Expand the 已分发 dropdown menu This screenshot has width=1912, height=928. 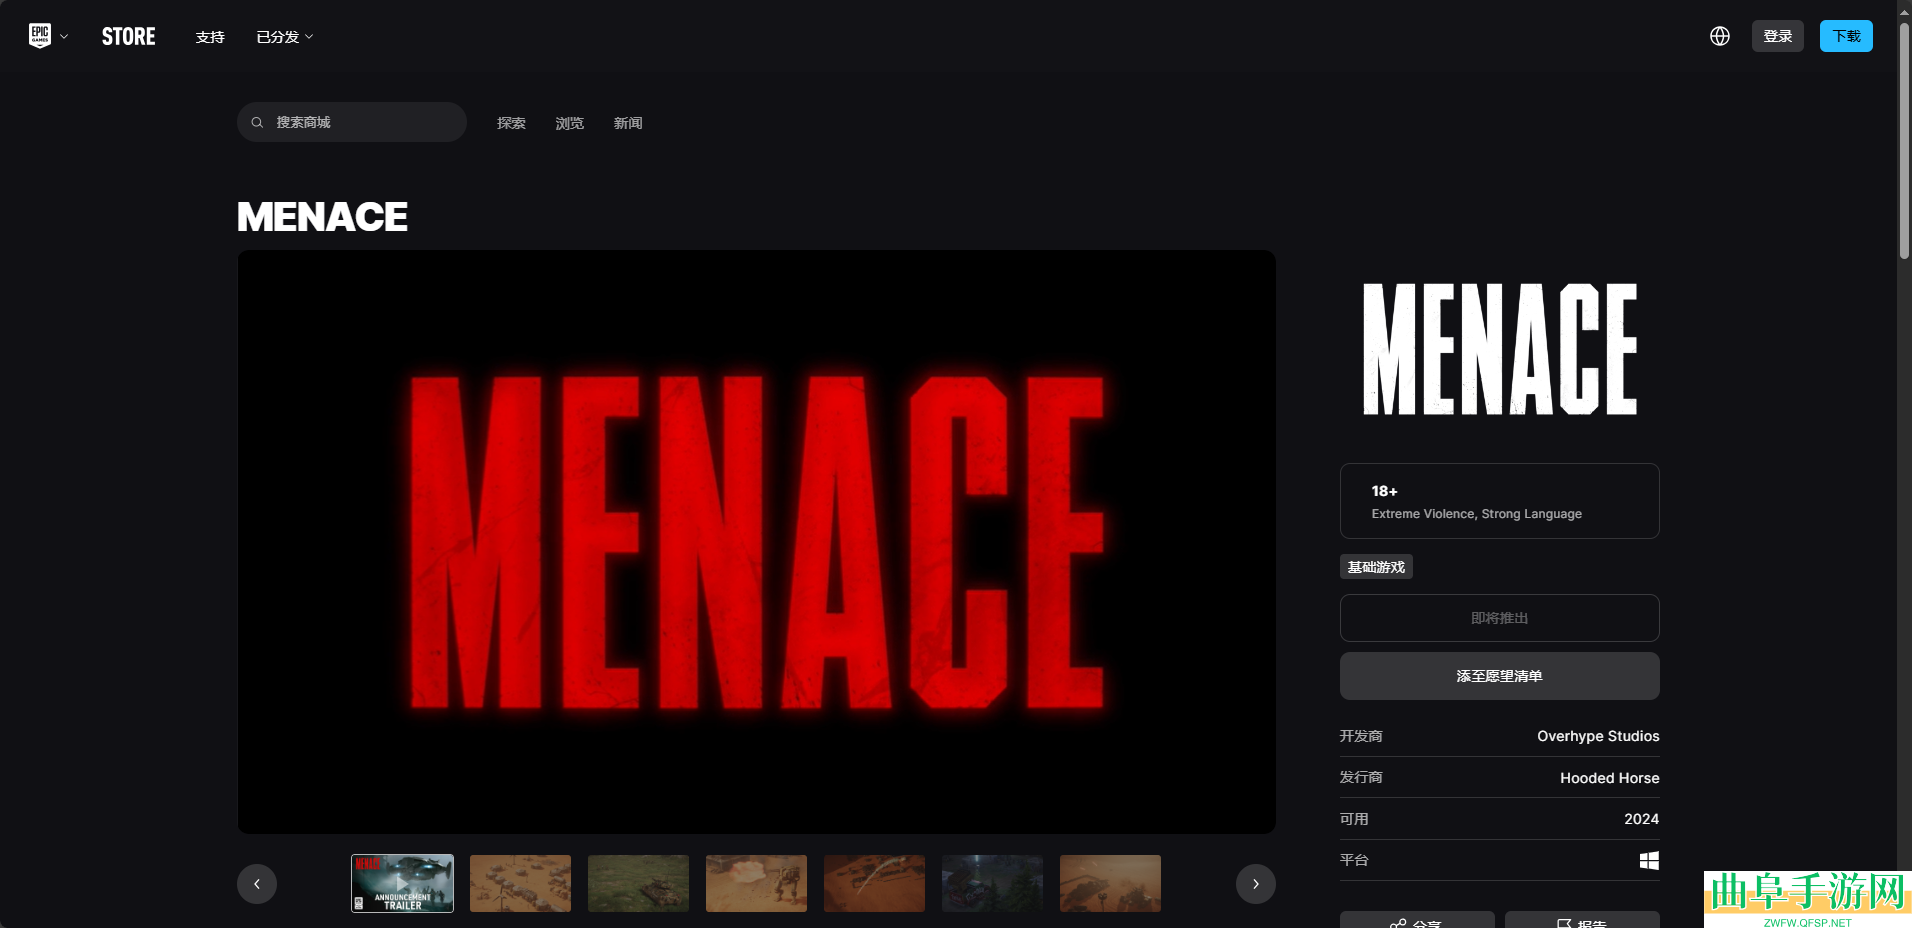tap(285, 37)
